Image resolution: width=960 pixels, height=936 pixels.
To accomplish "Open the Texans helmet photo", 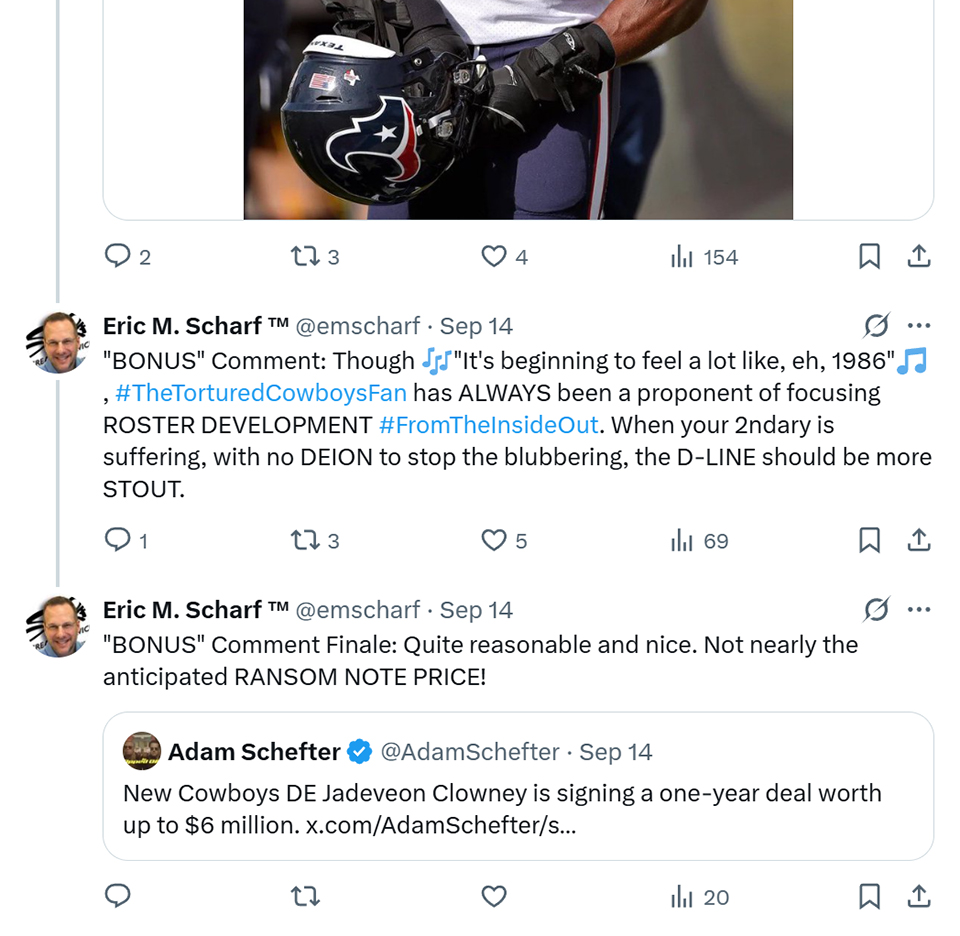I will 518,110.
